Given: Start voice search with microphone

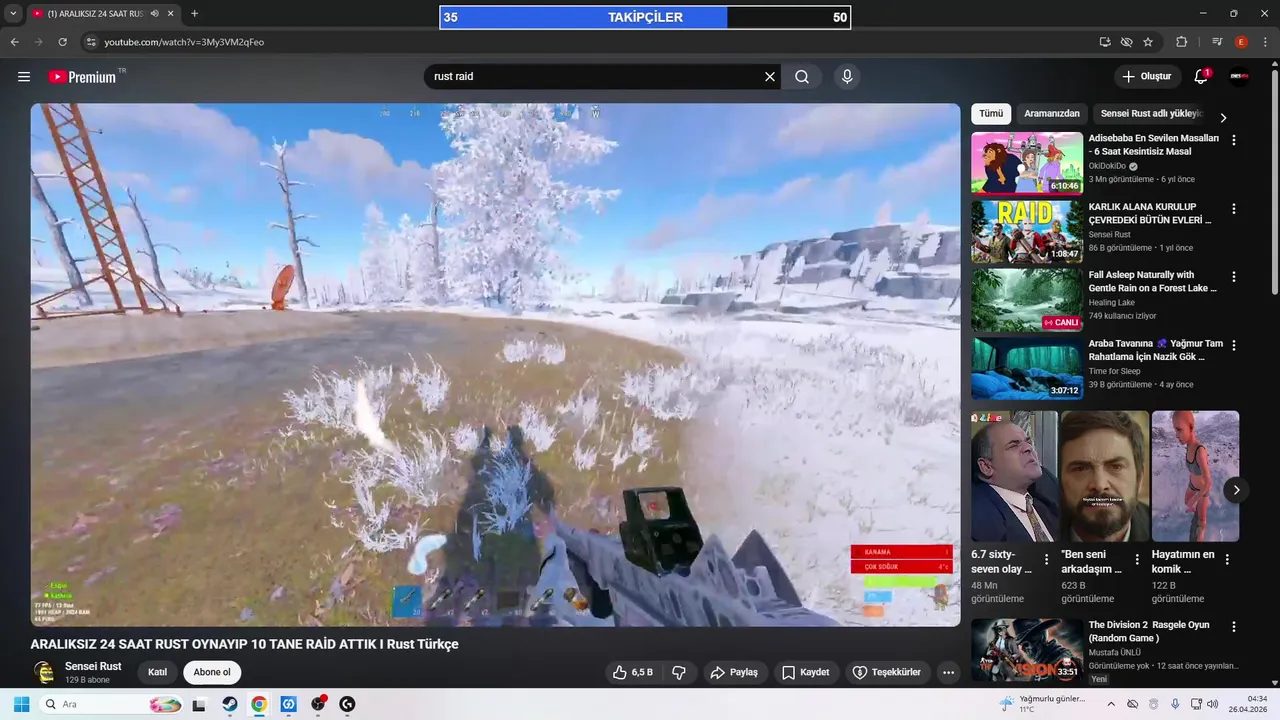Looking at the screenshot, I should tap(847, 77).
